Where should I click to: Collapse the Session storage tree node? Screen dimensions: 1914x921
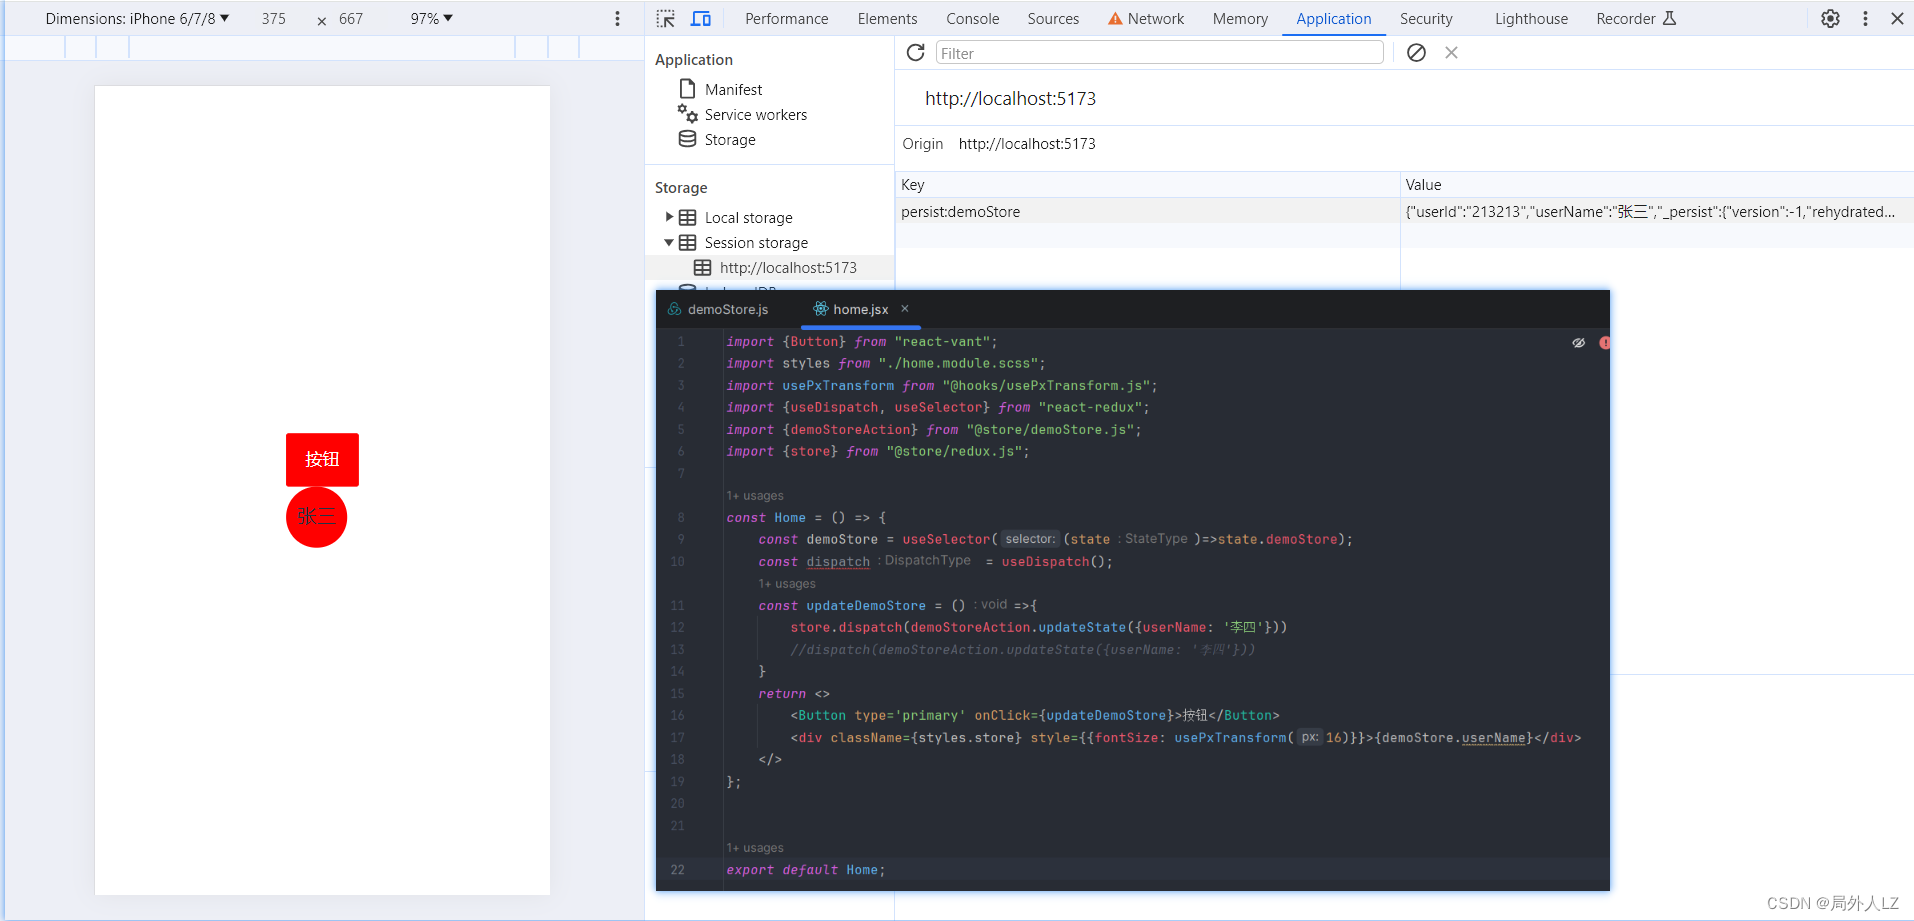point(668,242)
